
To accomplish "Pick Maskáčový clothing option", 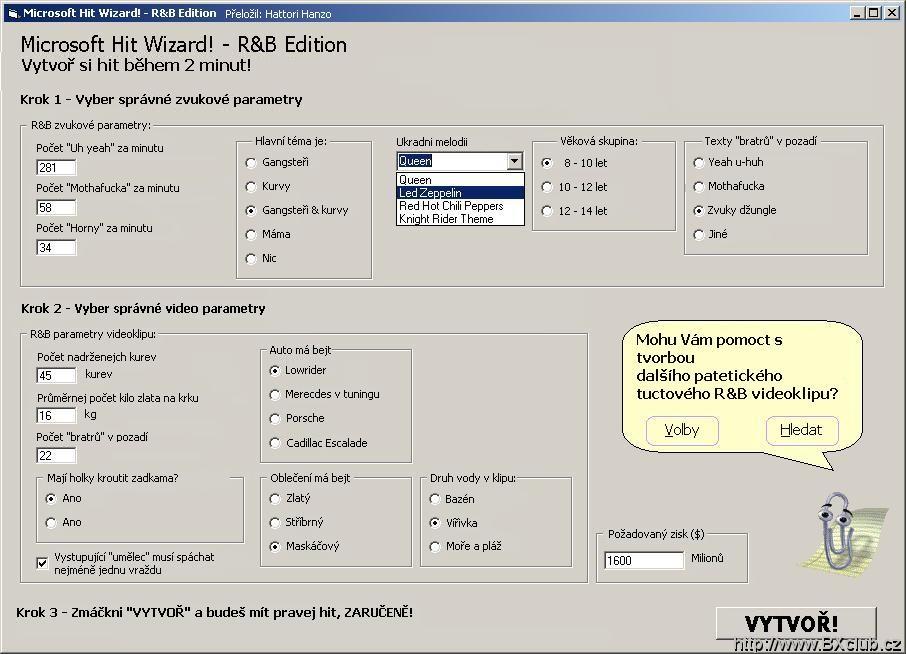I will pos(275,547).
